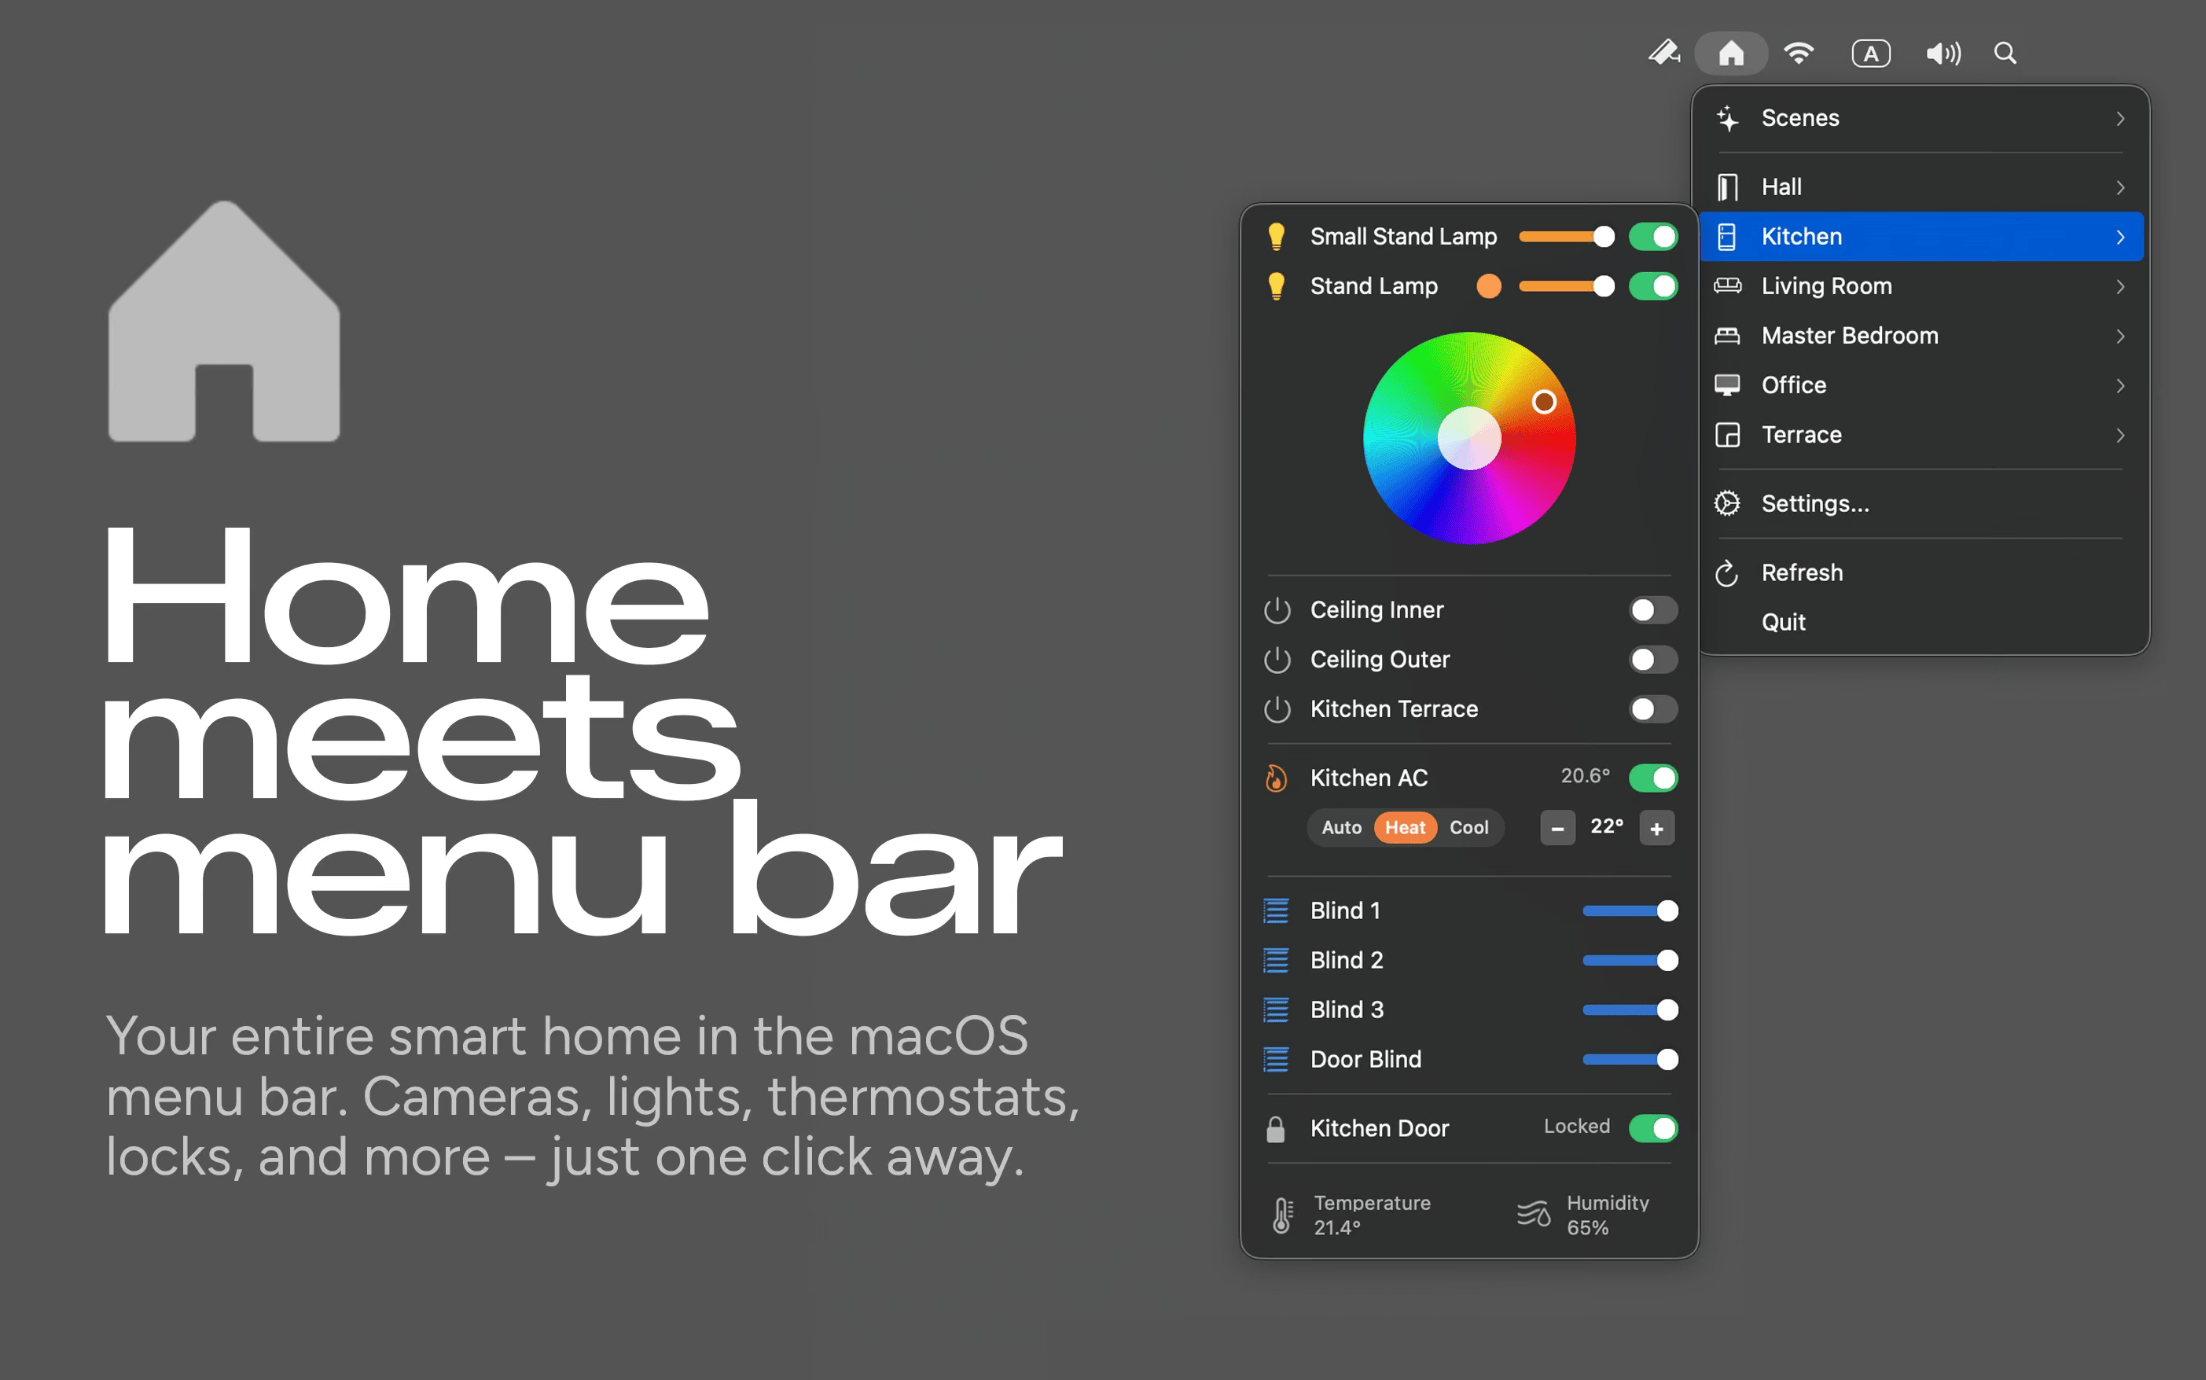The height and width of the screenshot is (1380, 2206).
Task: Expand the Terrace submenu chevron
Action: [x=2120, y=436]
